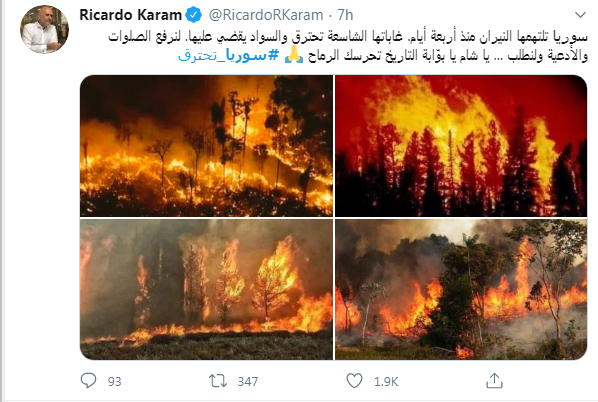Click the praying hands emoji in tweet
The width and height of the screenshot is (598, 402).
click(294, 56)
